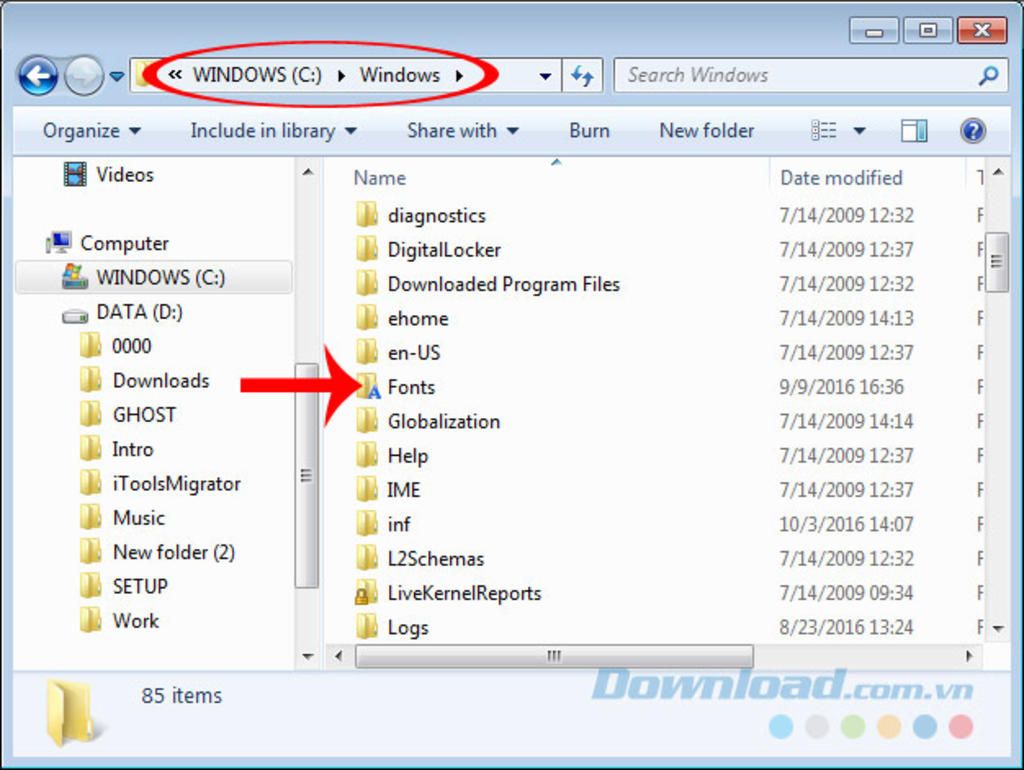
Task: Click the en-US folder icon
Action: (367, 353)
